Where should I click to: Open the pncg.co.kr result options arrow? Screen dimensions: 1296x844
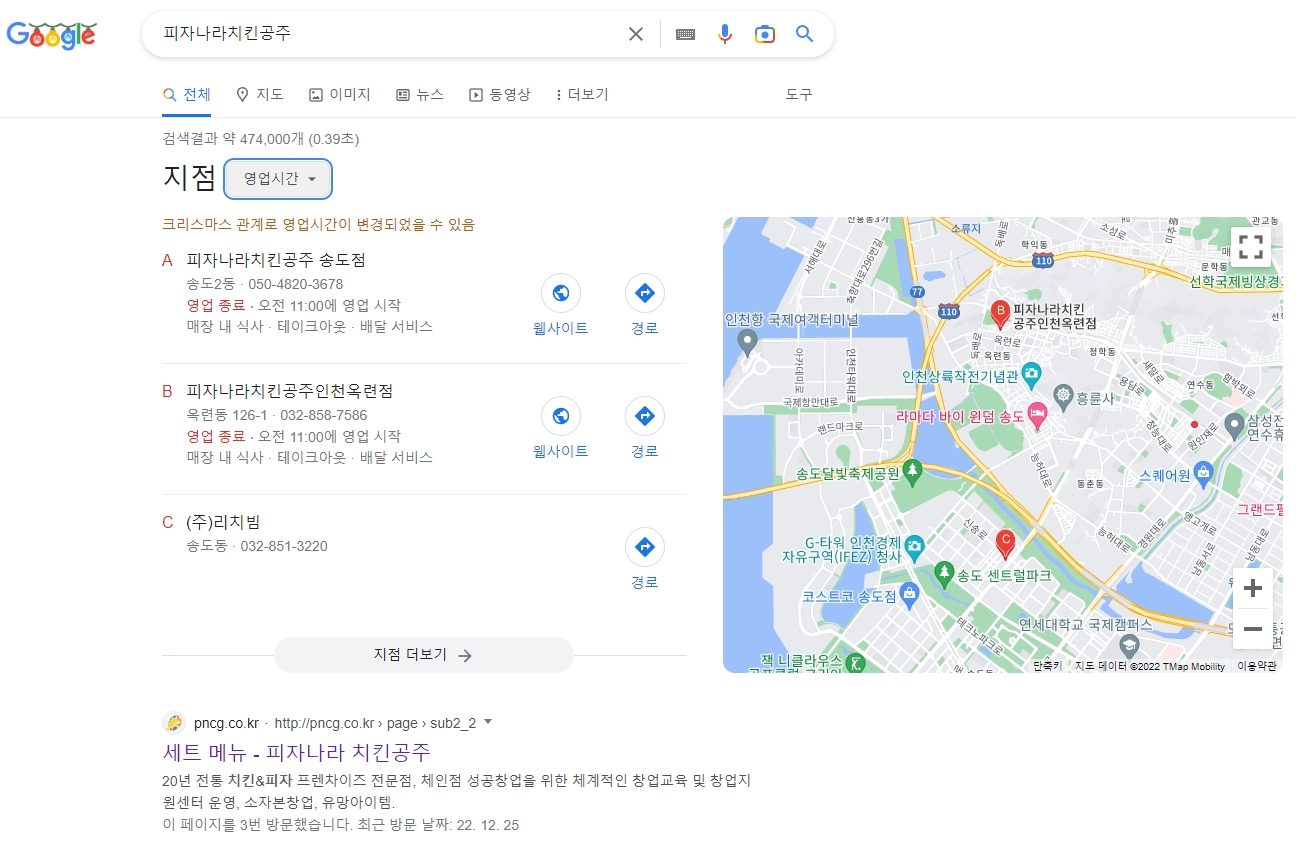tap(488, 722)
